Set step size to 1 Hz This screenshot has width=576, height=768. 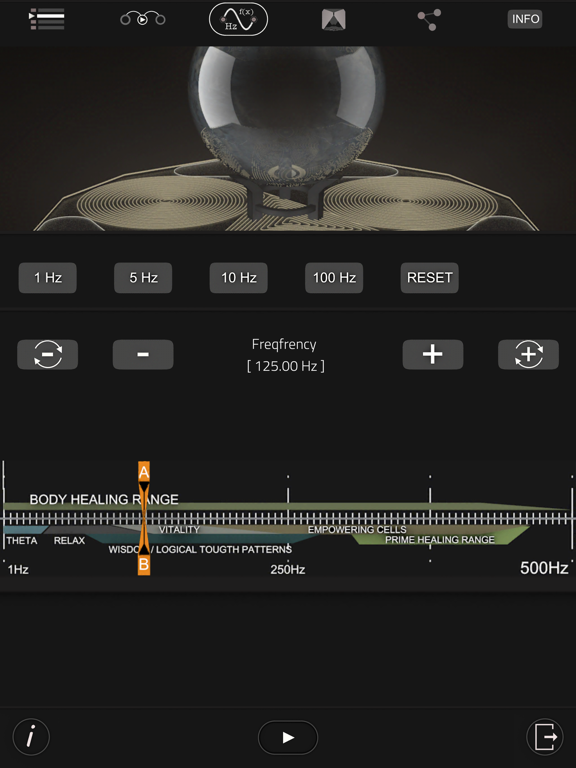coord(48,278)
